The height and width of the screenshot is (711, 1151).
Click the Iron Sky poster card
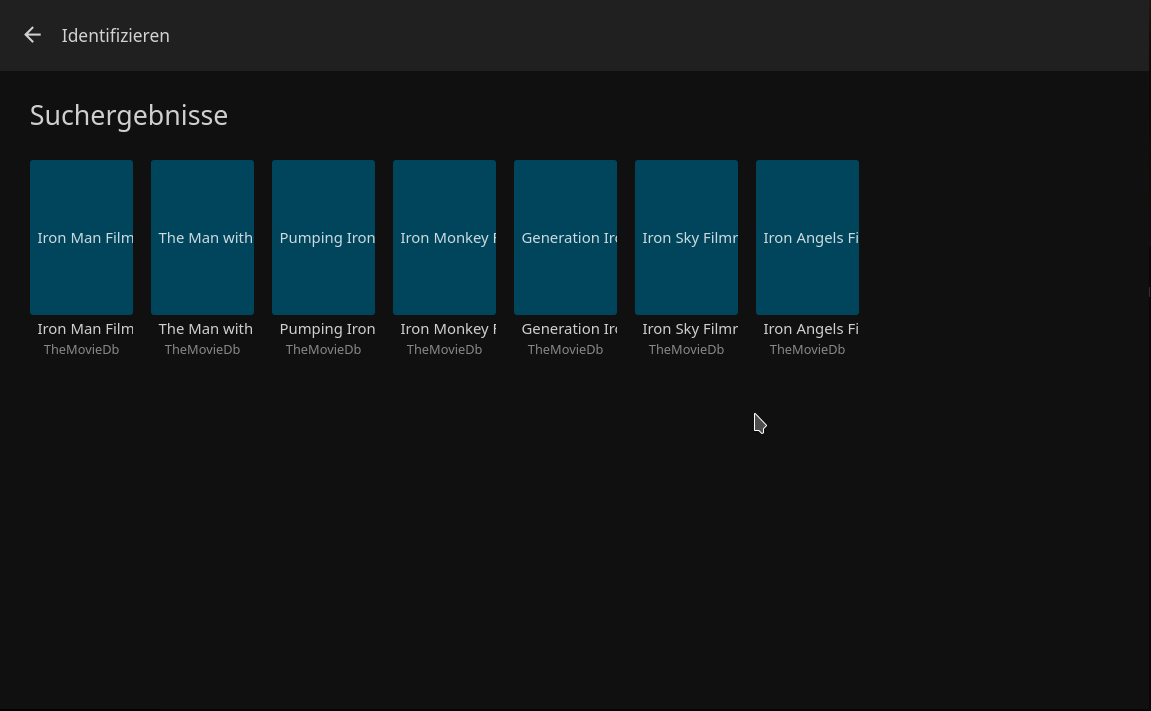click(686, 237)
